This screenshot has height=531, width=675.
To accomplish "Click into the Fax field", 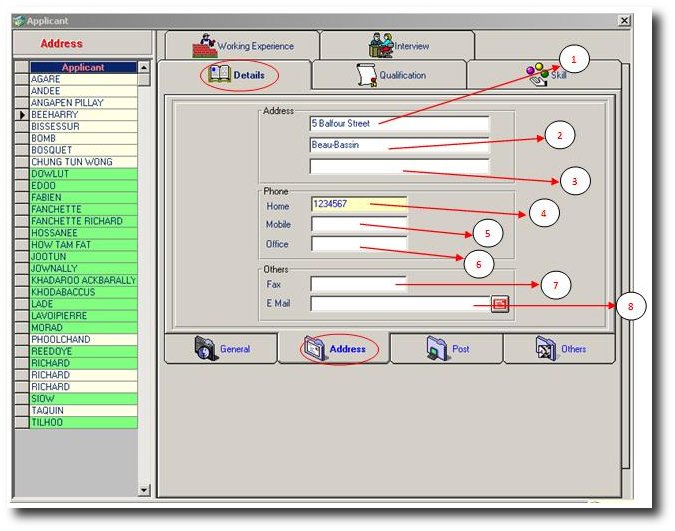I will pos(359,284).
